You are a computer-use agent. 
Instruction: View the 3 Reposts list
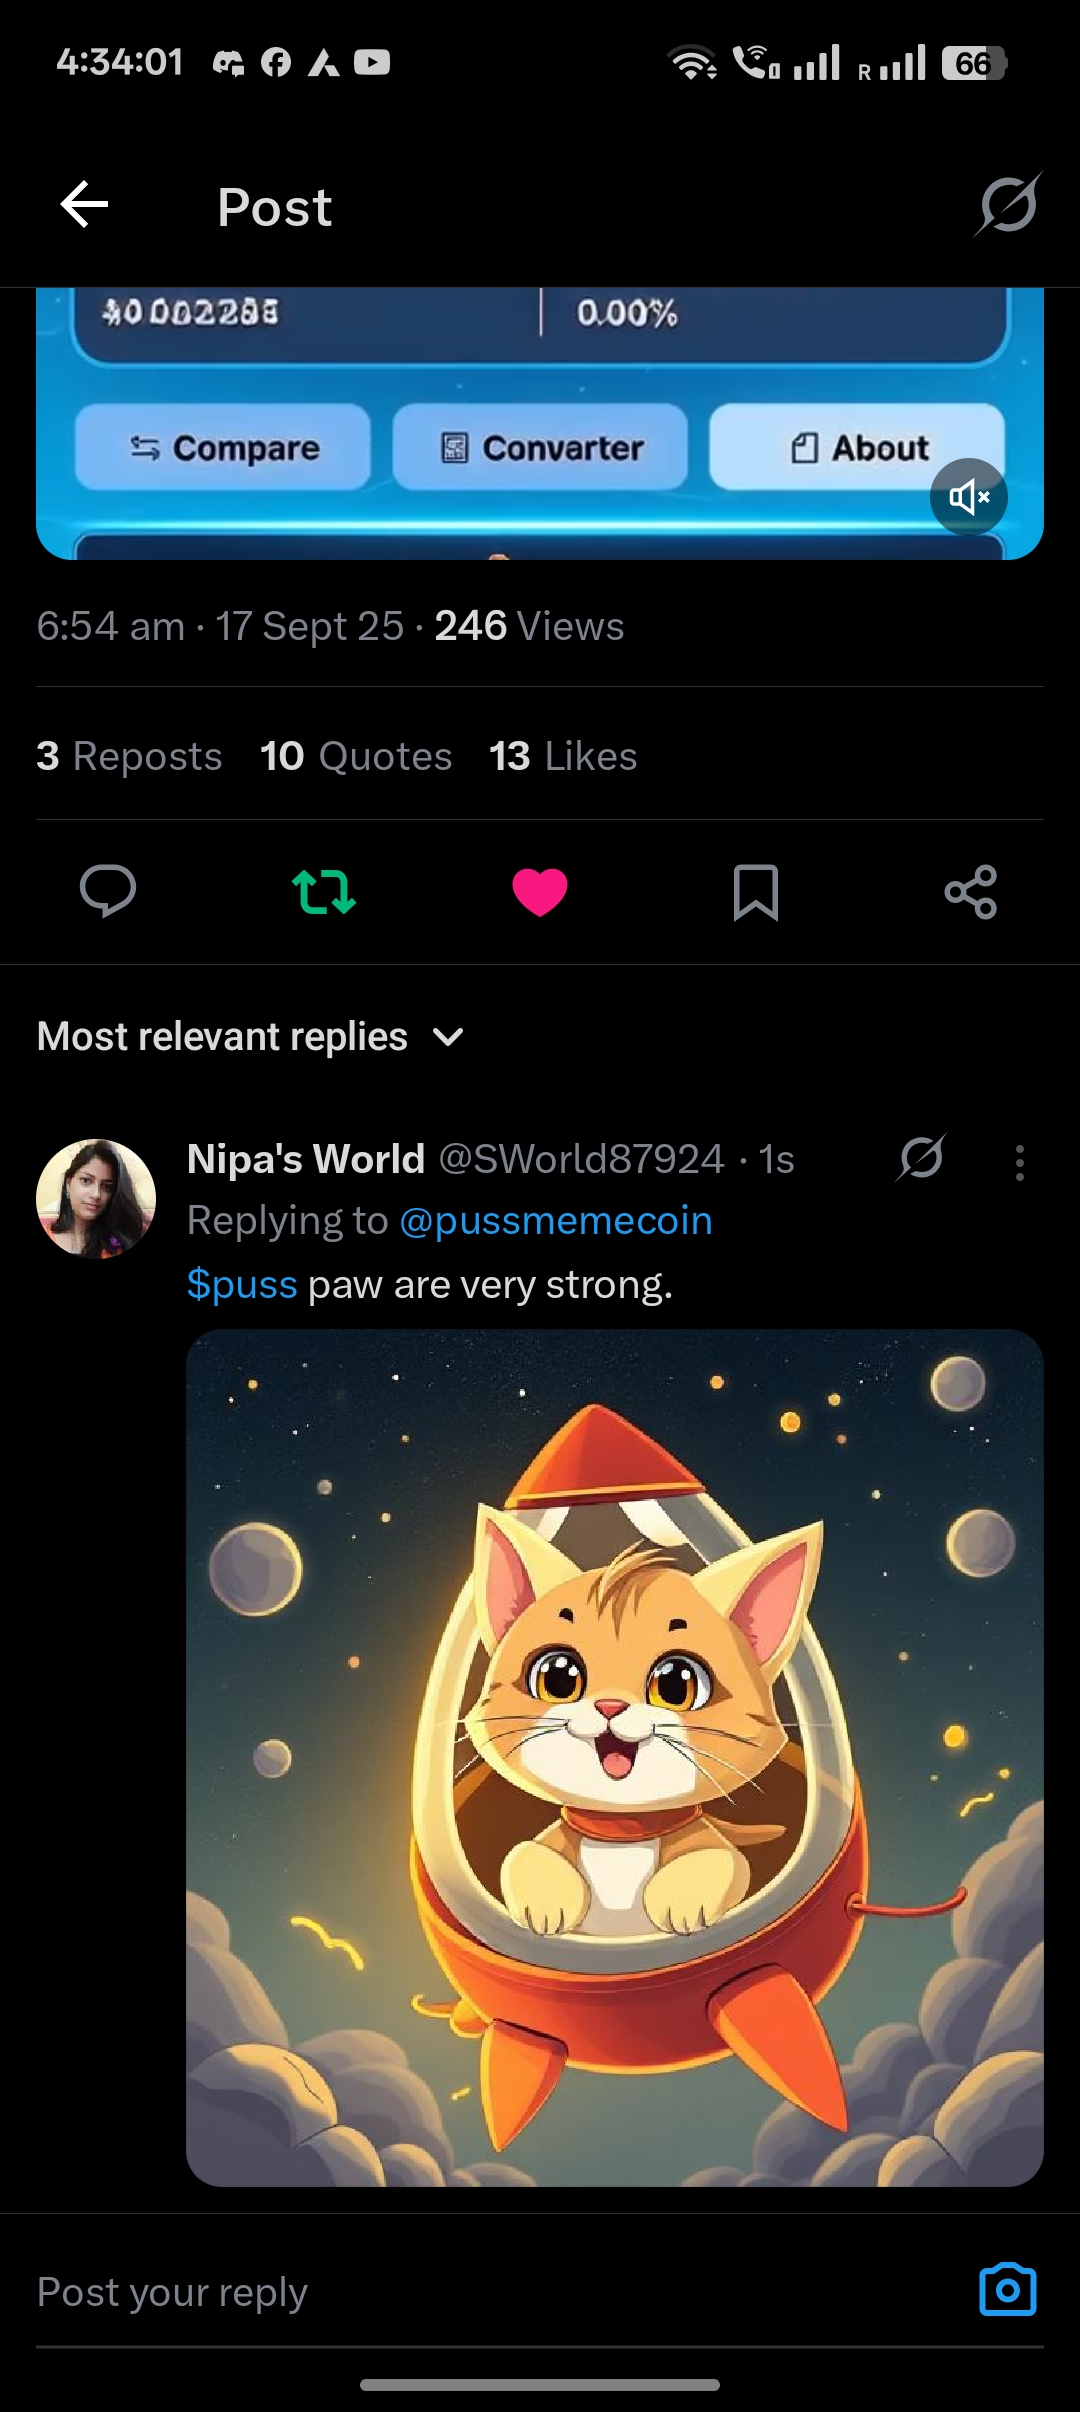[x=129, y=756]
